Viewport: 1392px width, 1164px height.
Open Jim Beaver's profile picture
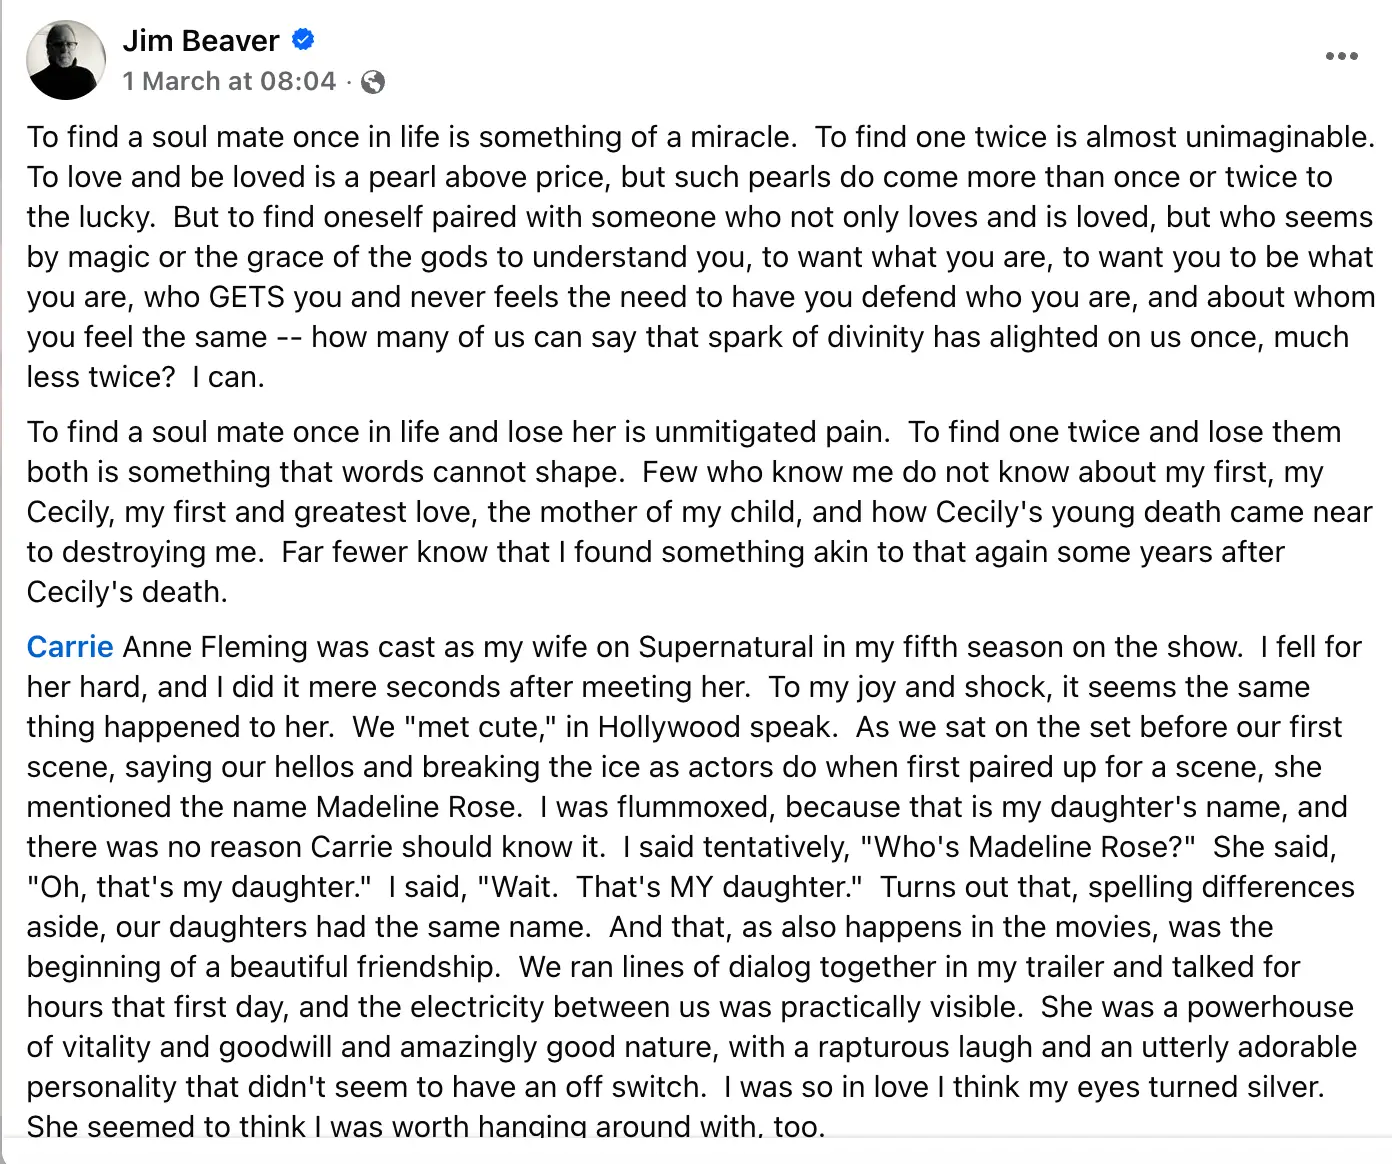pos(64,59)
